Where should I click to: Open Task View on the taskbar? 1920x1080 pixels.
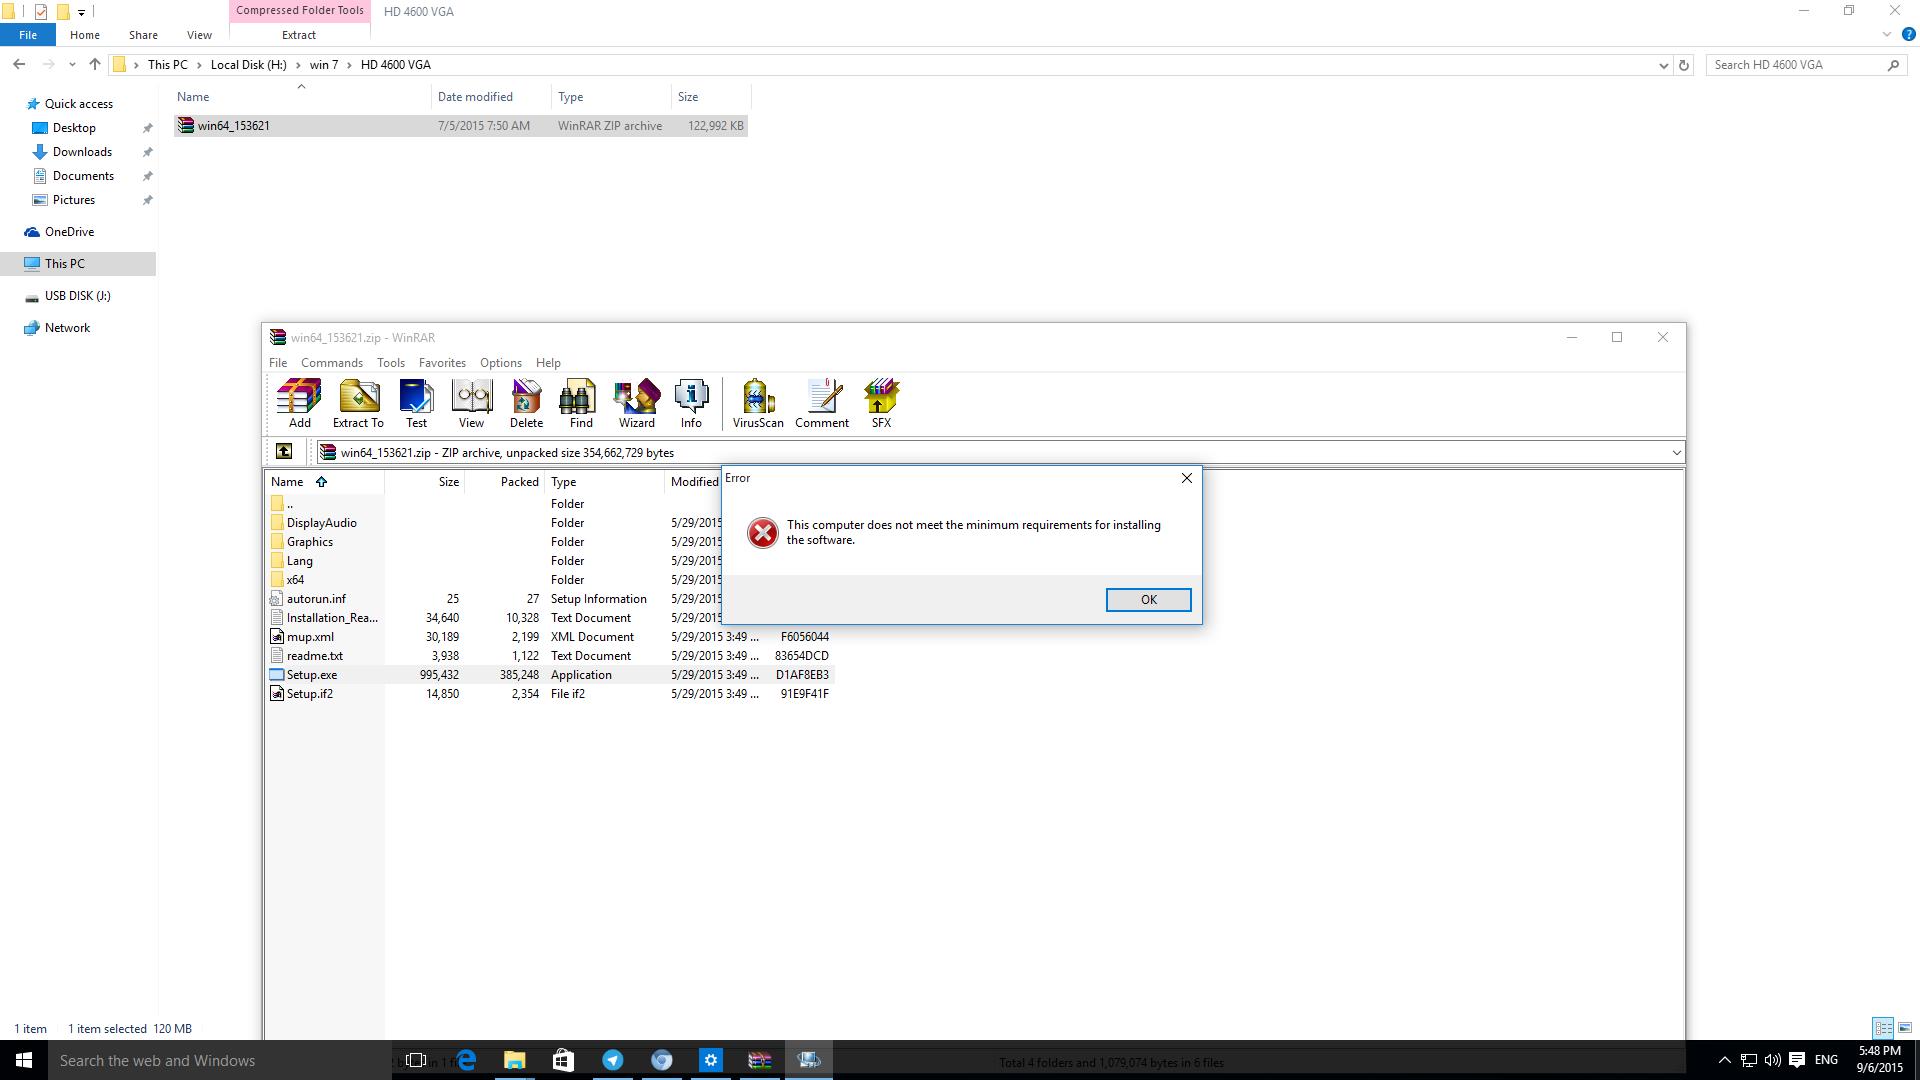pos(417,1060)
